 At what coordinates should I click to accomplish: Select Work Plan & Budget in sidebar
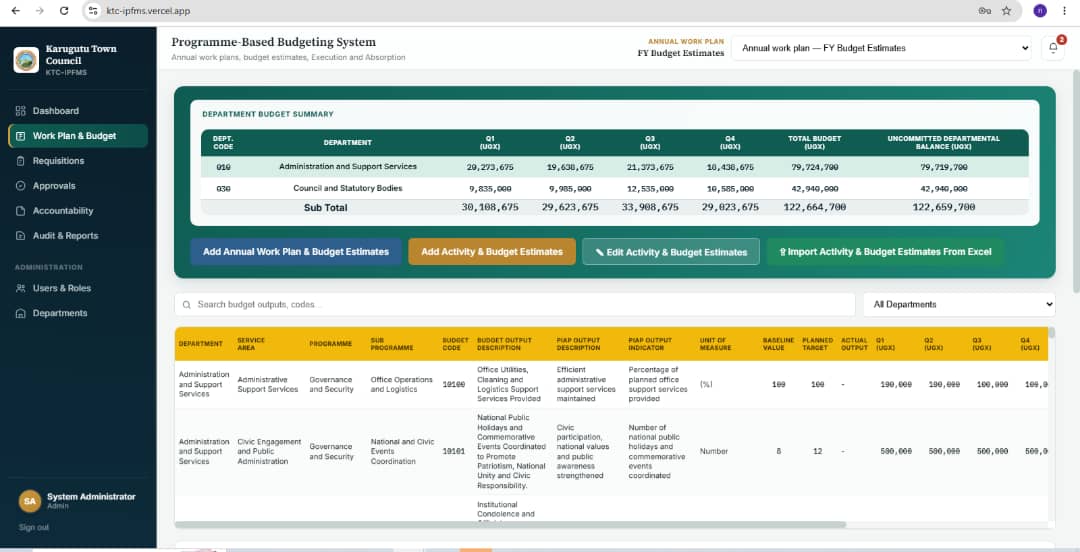[78, 136]
